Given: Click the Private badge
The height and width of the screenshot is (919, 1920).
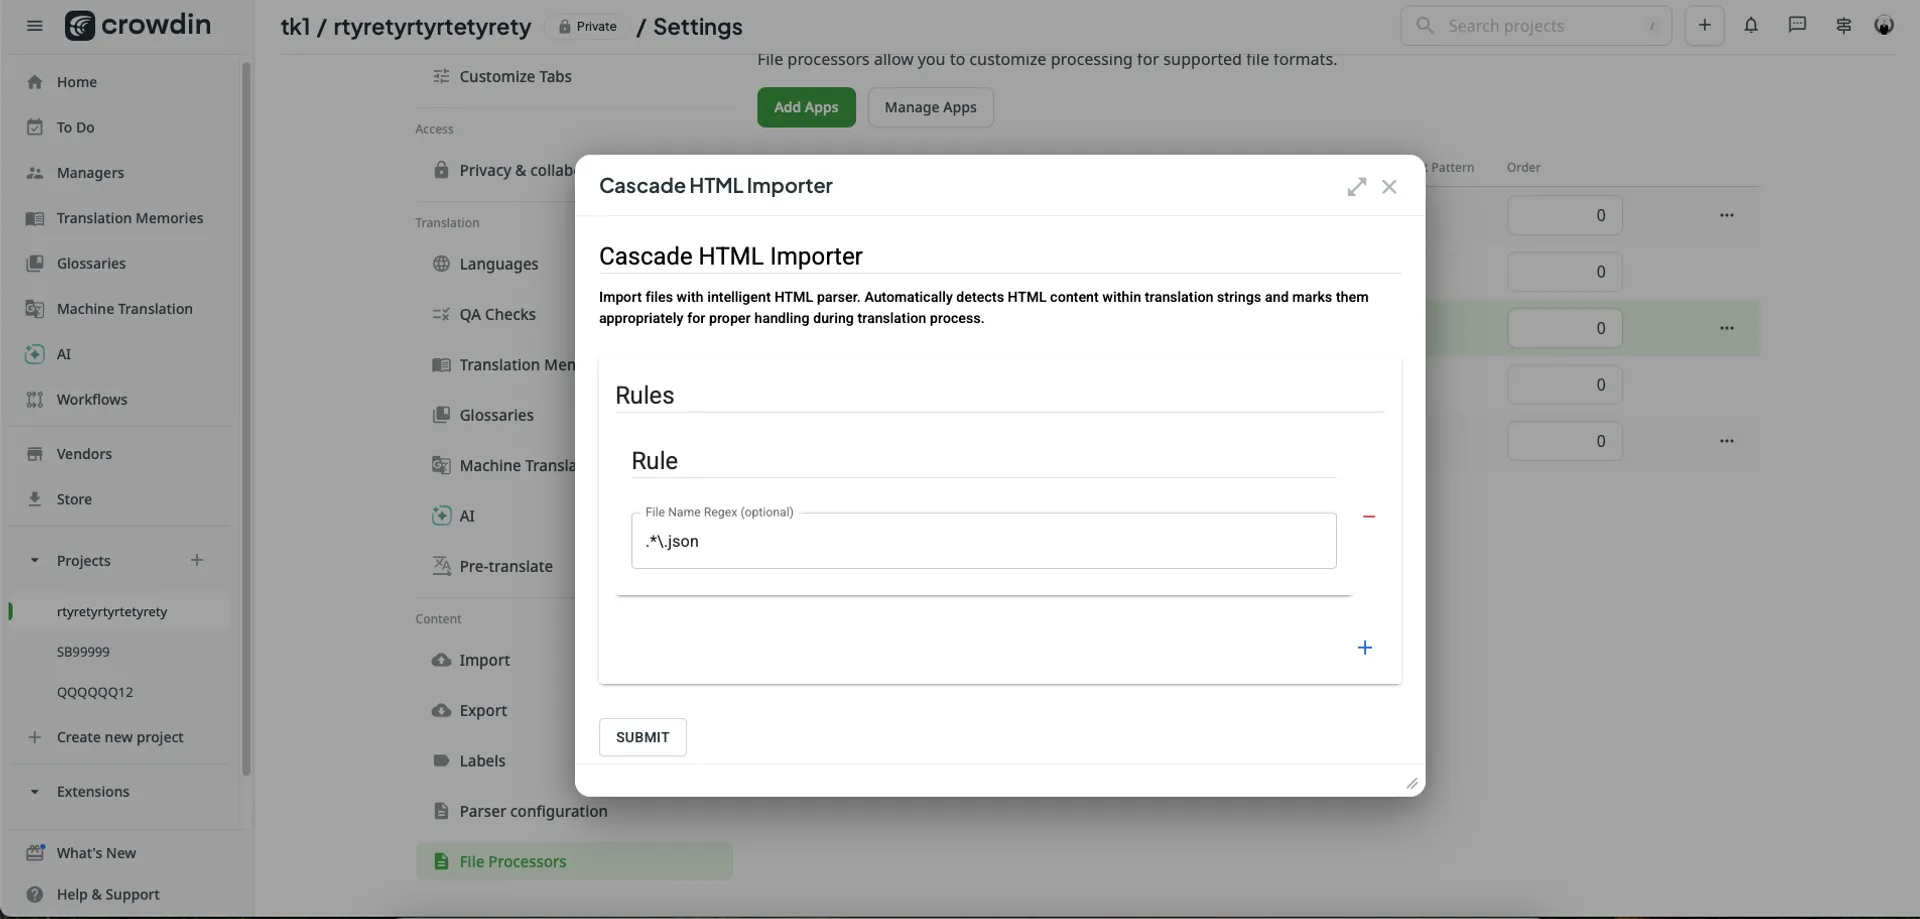Looking at the screenshot, I should 588,26.
